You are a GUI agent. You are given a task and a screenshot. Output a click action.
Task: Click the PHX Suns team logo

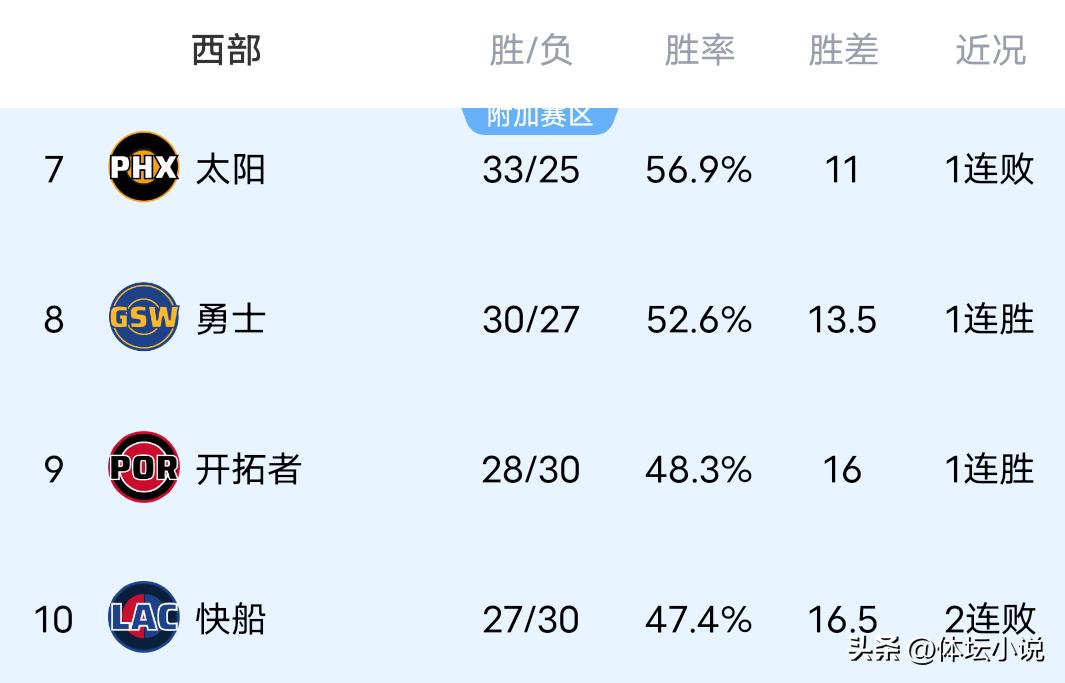pos(143,166)
